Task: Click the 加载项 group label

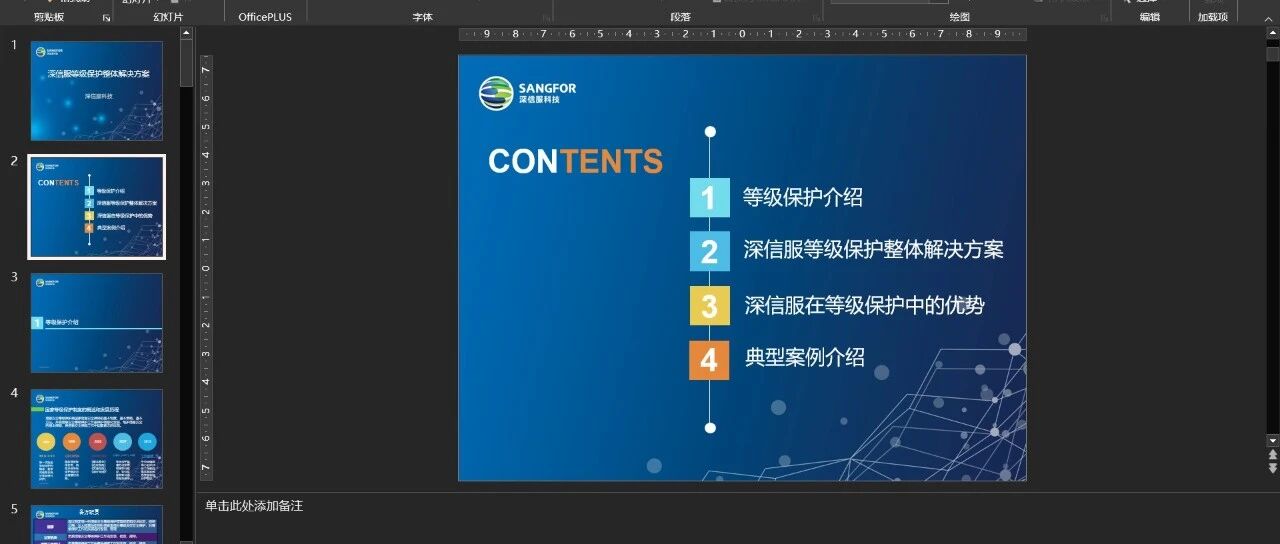Action: pyautogui.click(x=1213, y=17)
